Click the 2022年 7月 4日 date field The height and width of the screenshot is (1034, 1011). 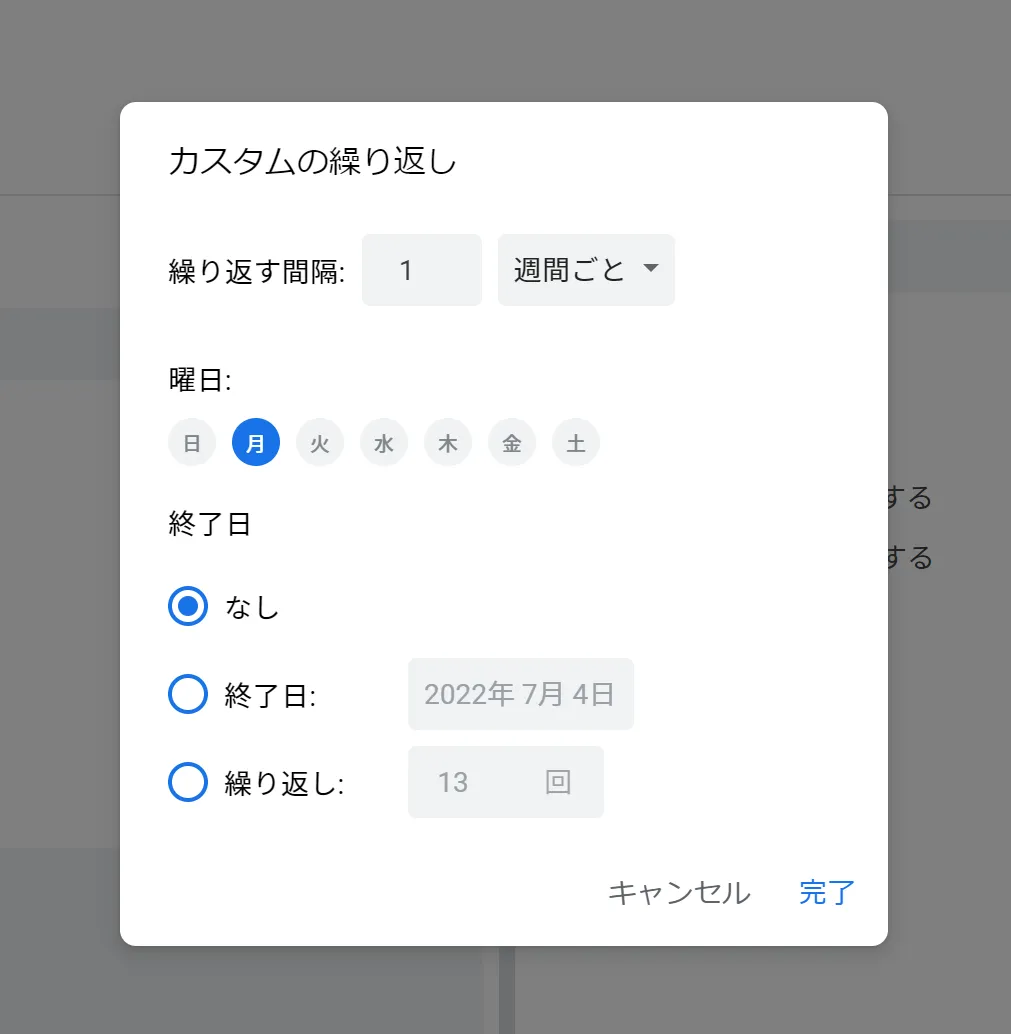pos(520,694)
